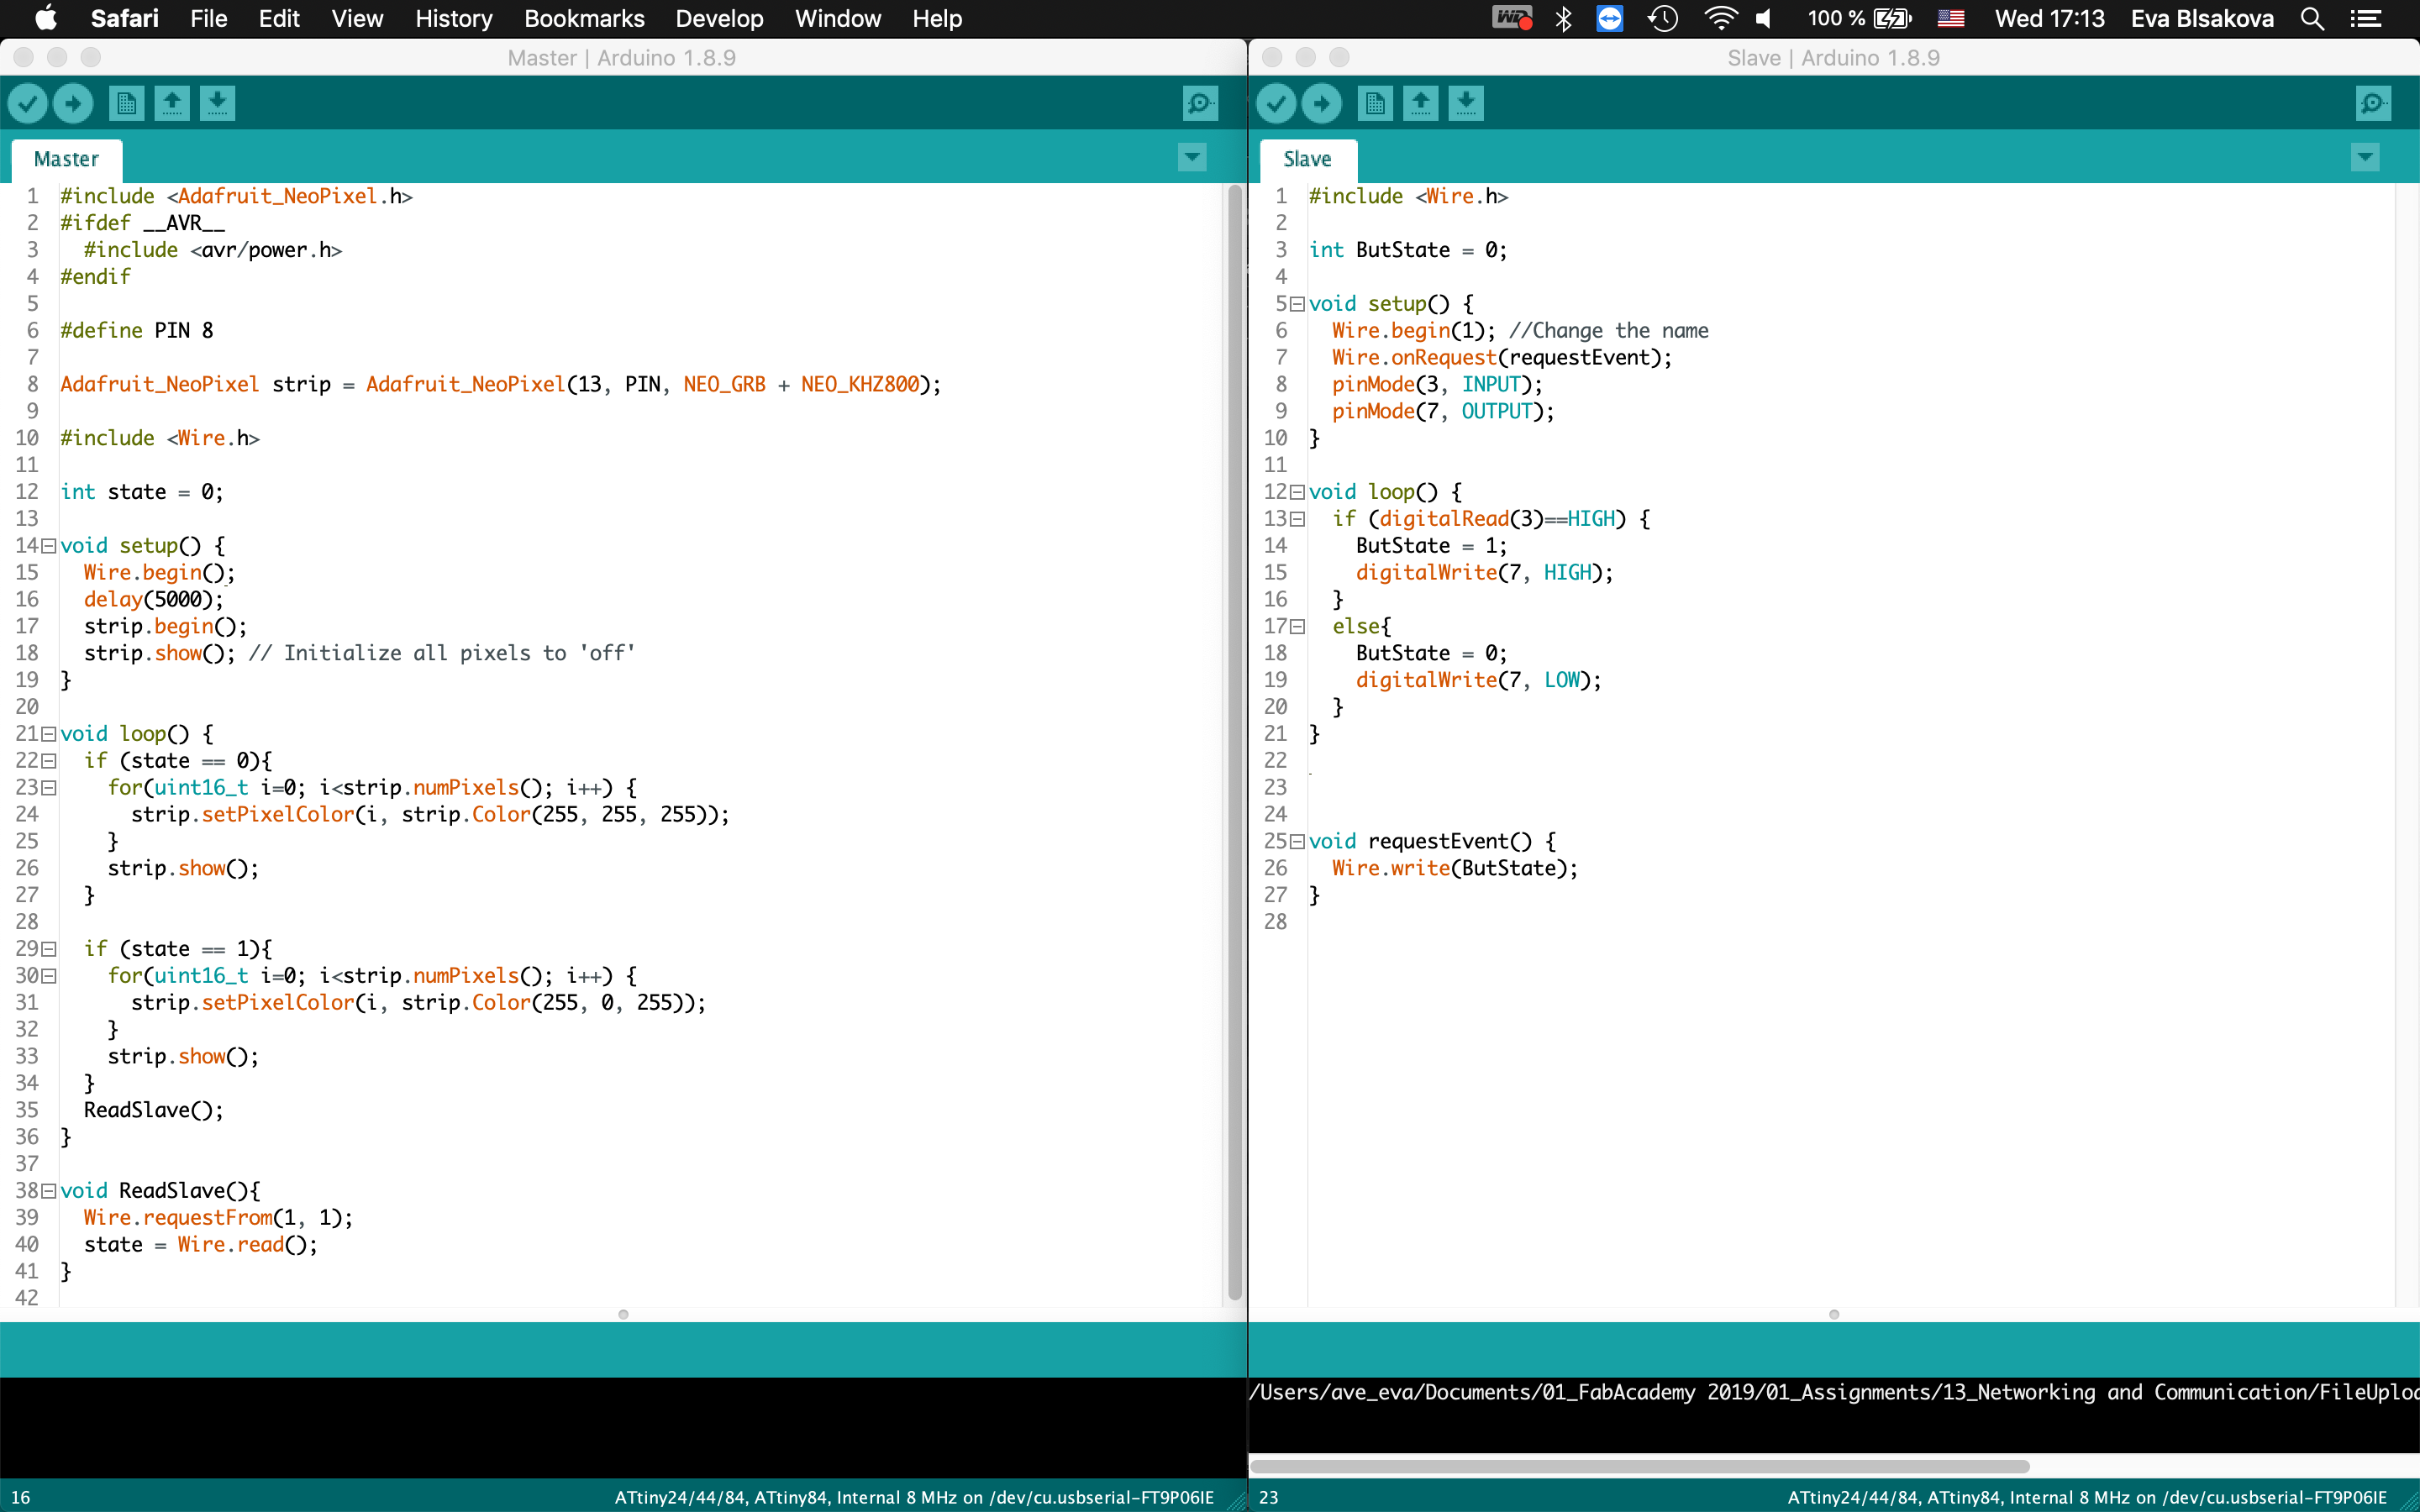Open the Develop menu
The width and height of the screenshot is (2420, 1512).
click(x=719, y=18)
